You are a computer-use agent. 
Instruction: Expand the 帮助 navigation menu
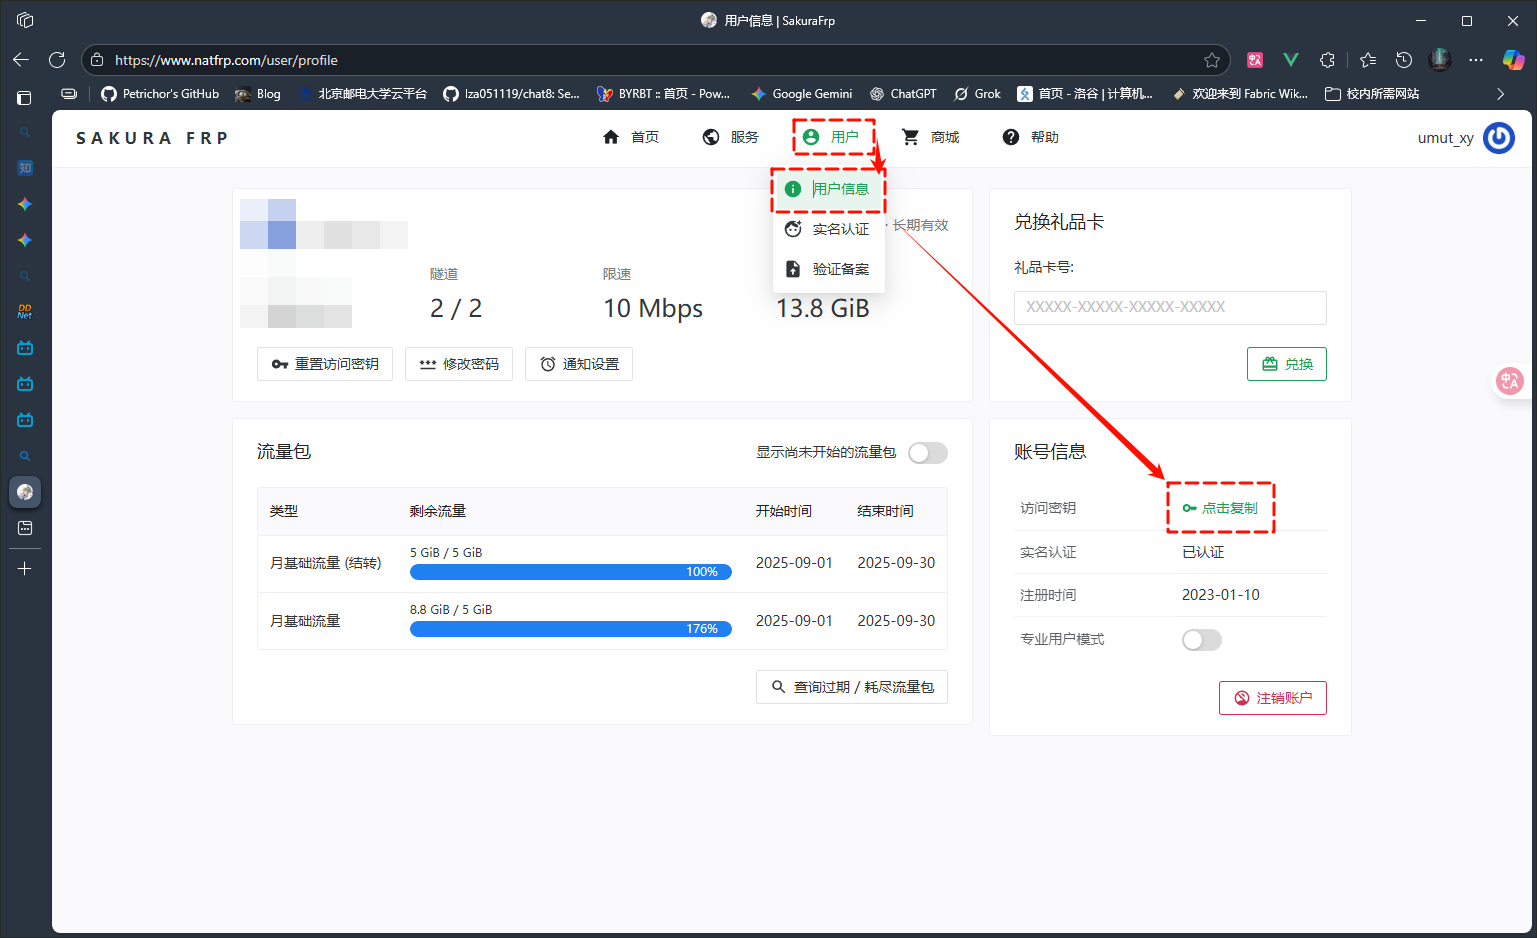[1031, 137]
